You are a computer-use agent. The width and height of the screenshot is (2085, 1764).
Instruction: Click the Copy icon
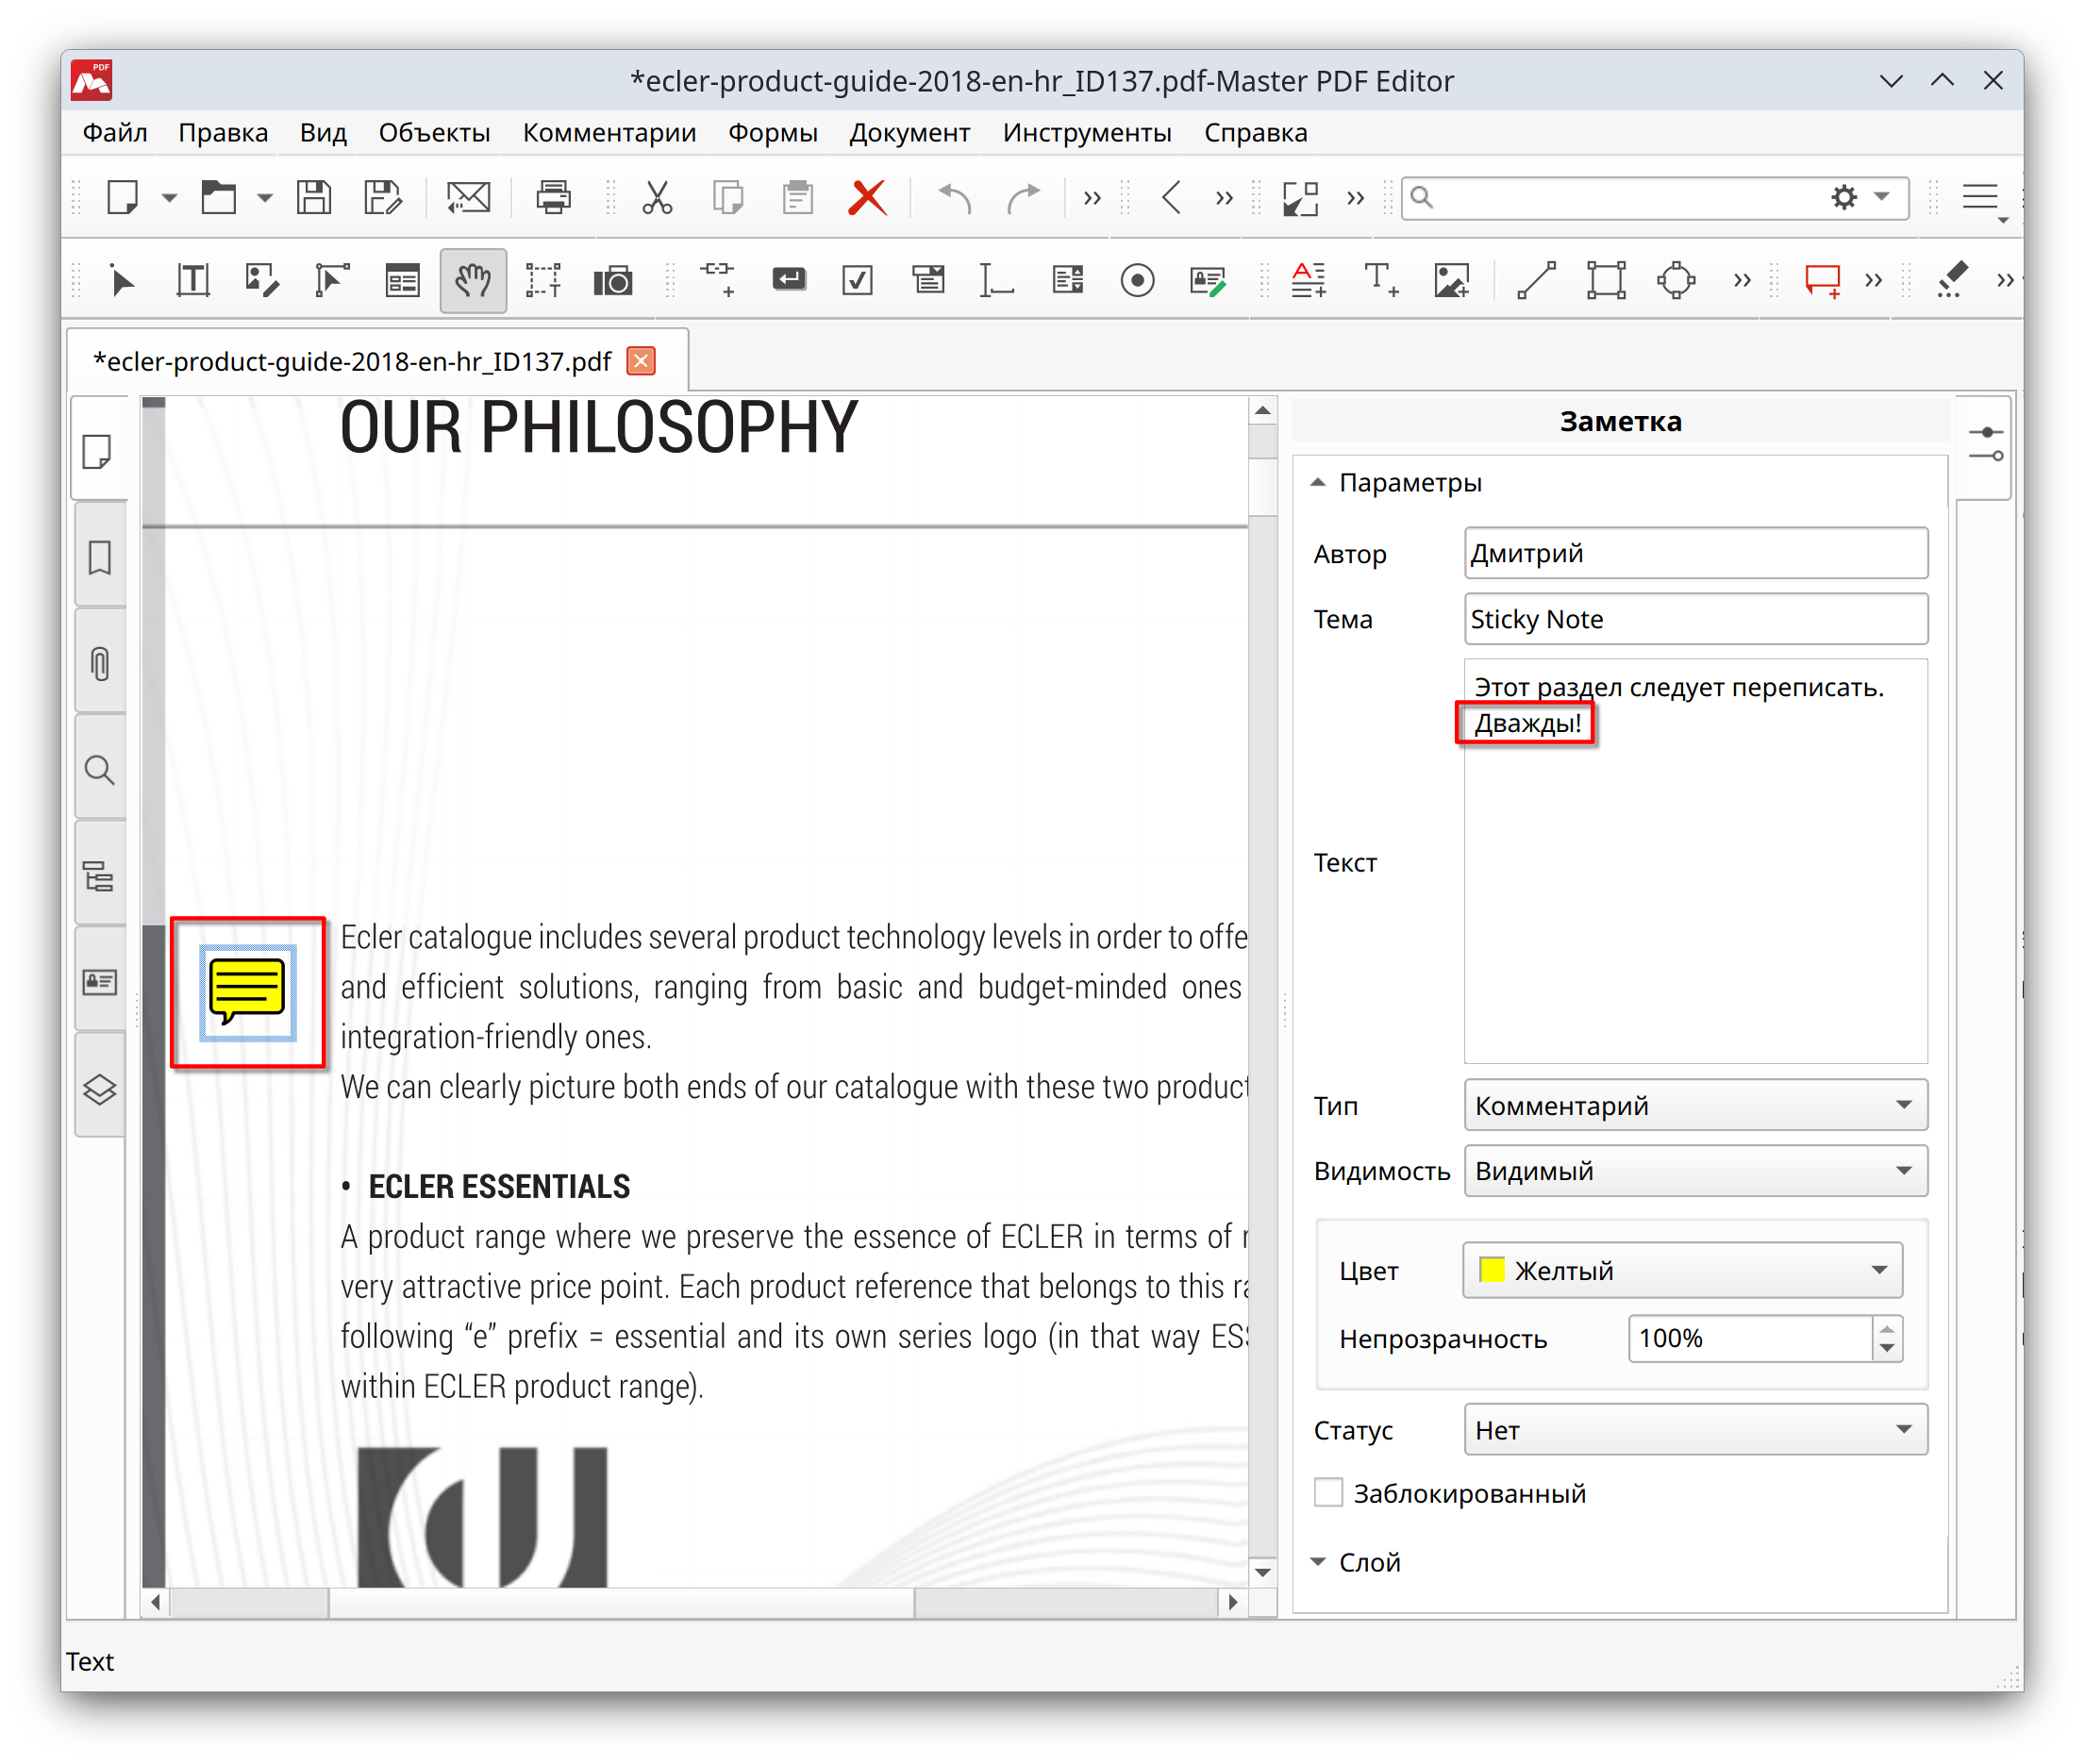click(x=728, y=197)
